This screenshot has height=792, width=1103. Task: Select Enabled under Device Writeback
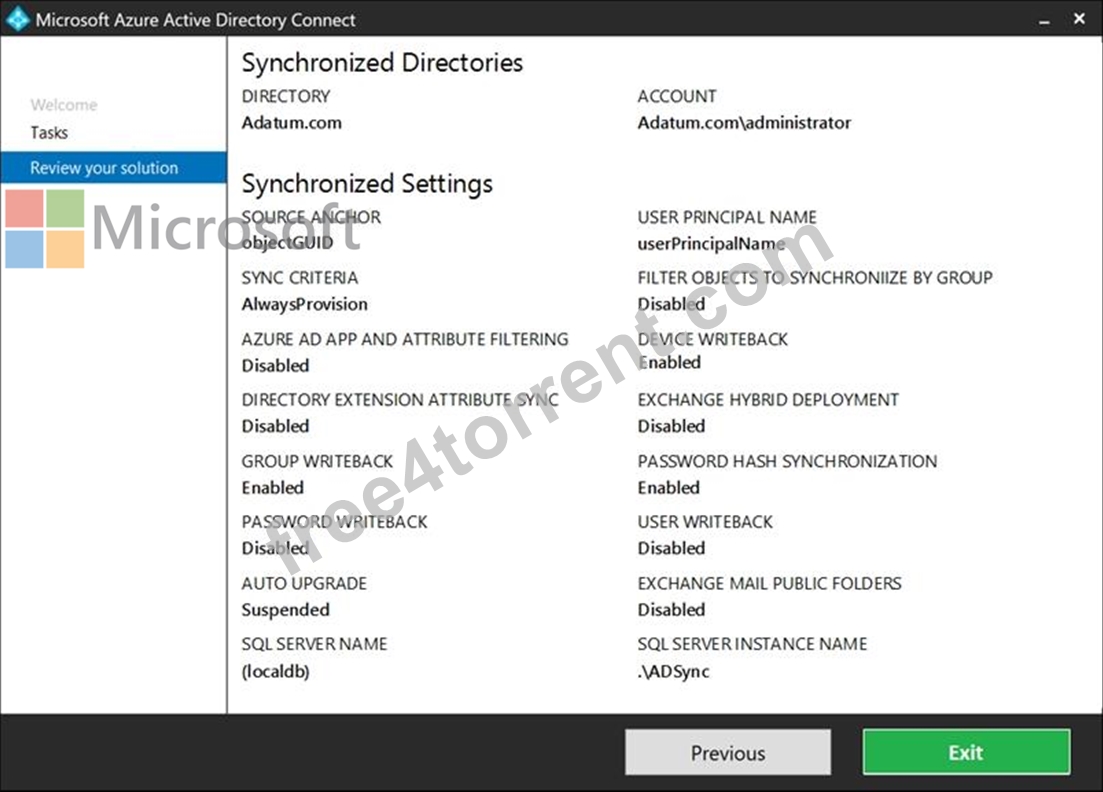670,363
